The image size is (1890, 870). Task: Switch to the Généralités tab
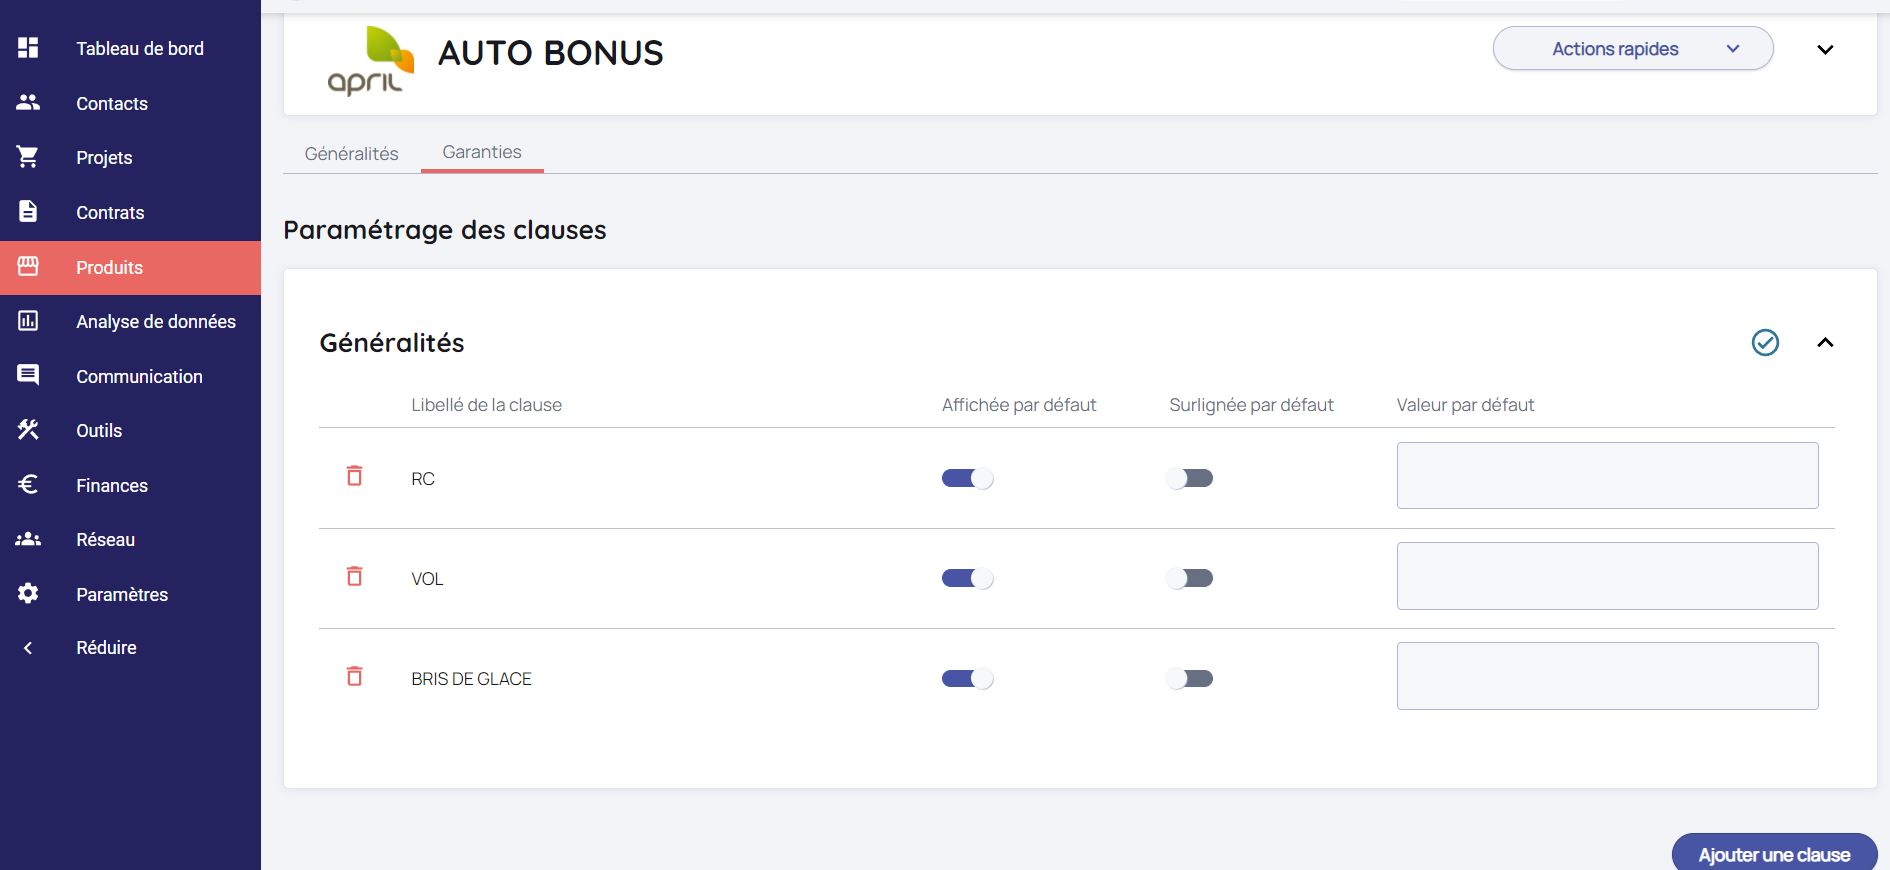click(351, 154)
